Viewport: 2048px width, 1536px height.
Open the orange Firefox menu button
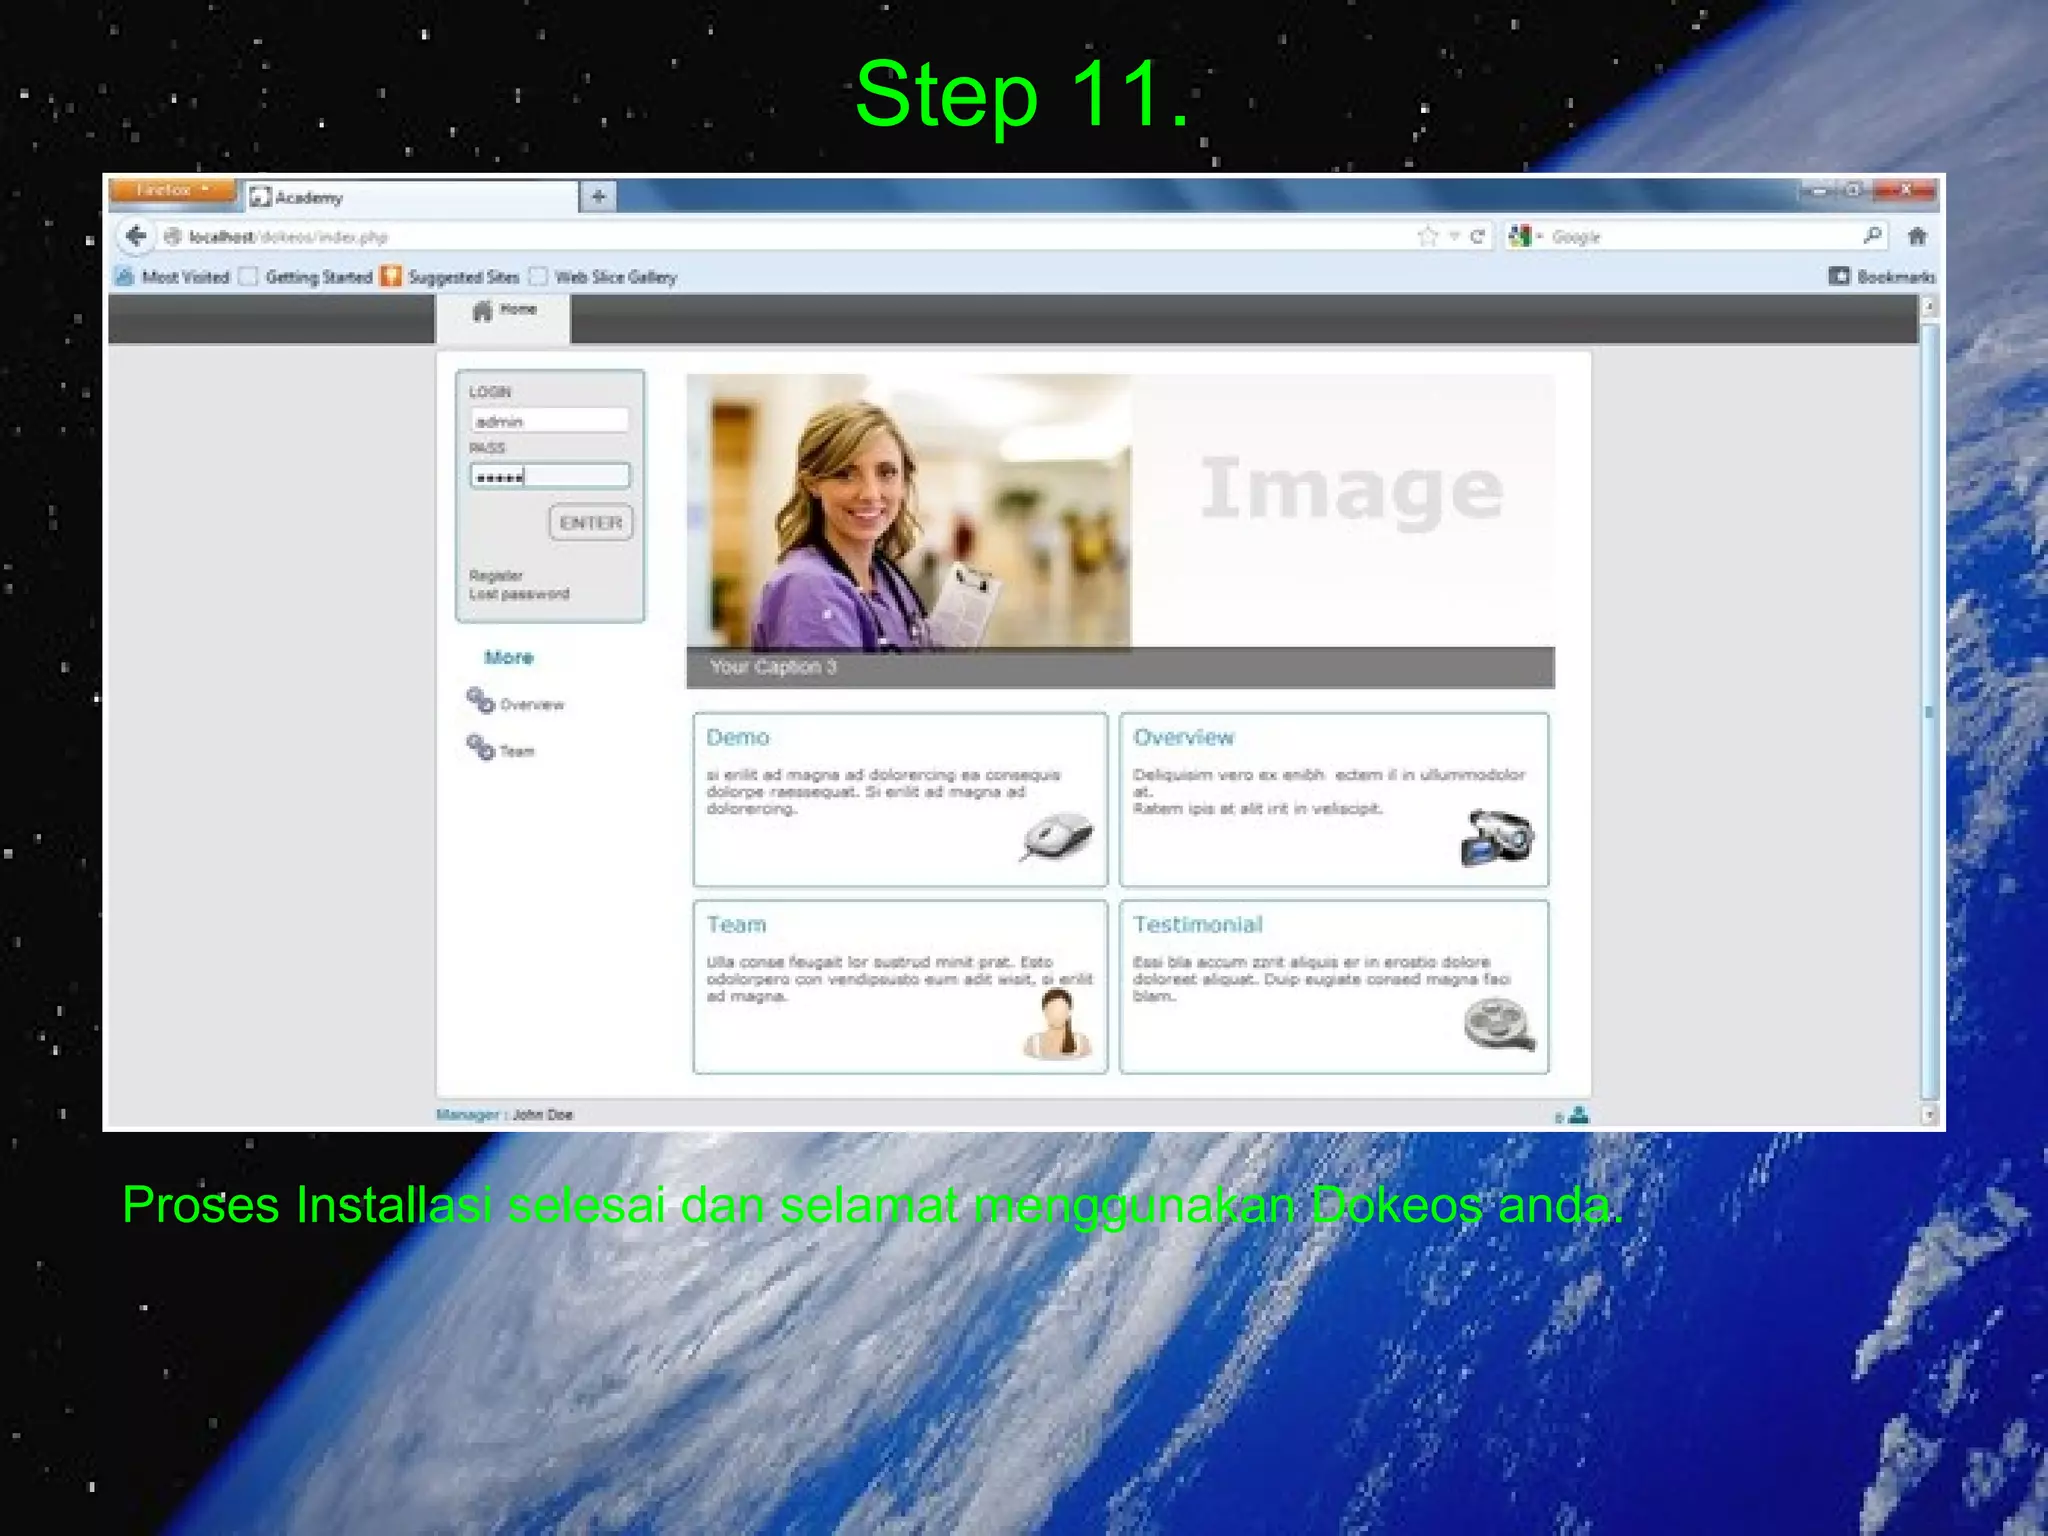pos(172,190)
